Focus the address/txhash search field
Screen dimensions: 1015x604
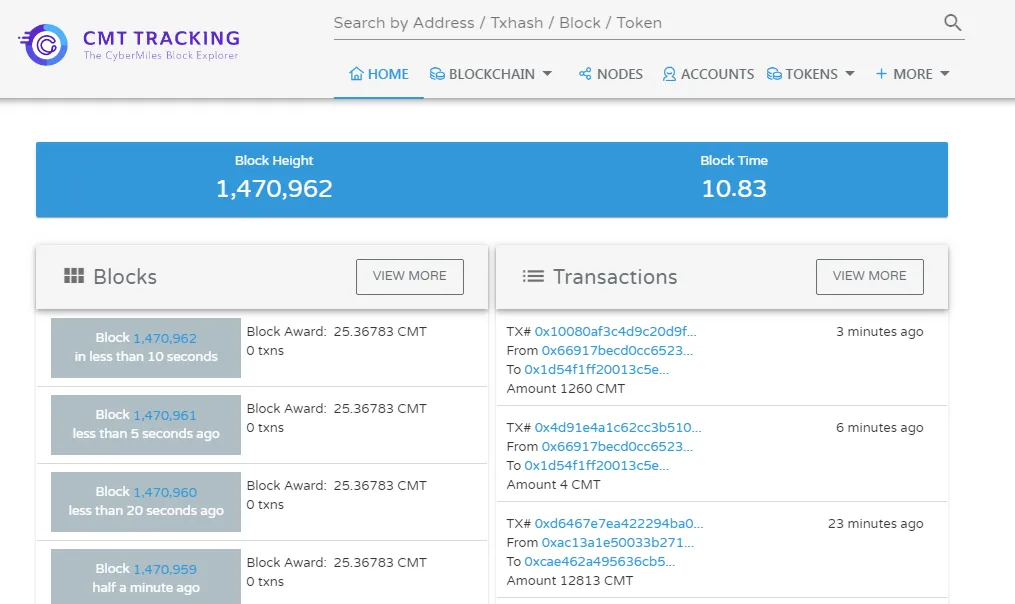(x=636, y=23)
